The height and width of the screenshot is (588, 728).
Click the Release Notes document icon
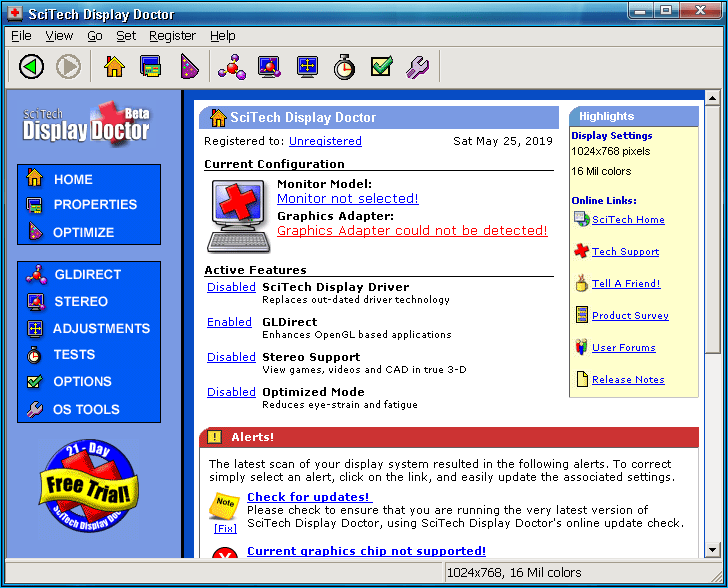(582, 379)
